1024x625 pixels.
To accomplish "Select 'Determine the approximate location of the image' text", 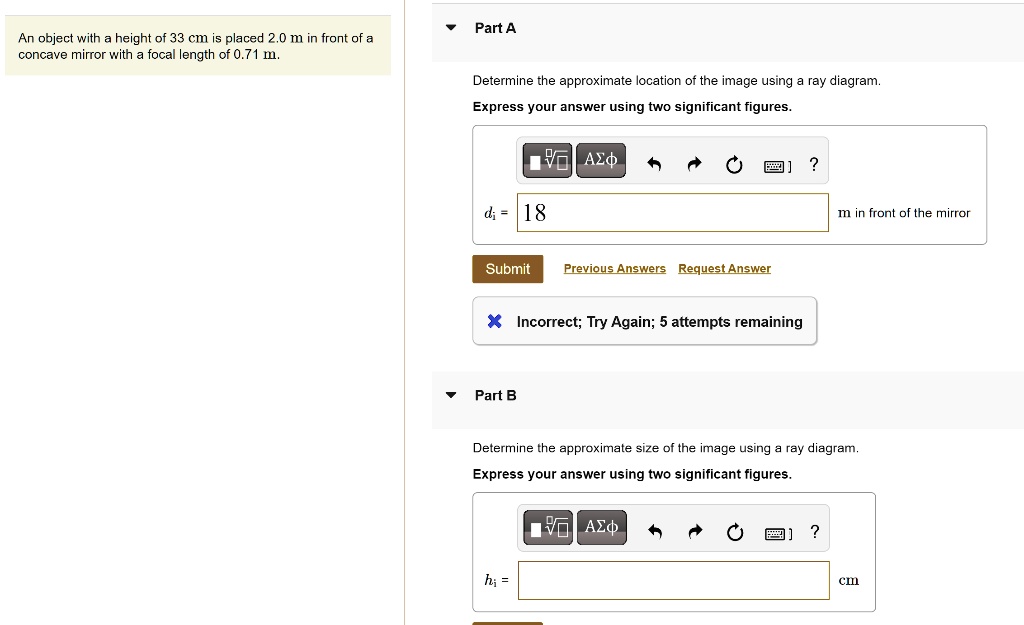I will pos(677,81).
